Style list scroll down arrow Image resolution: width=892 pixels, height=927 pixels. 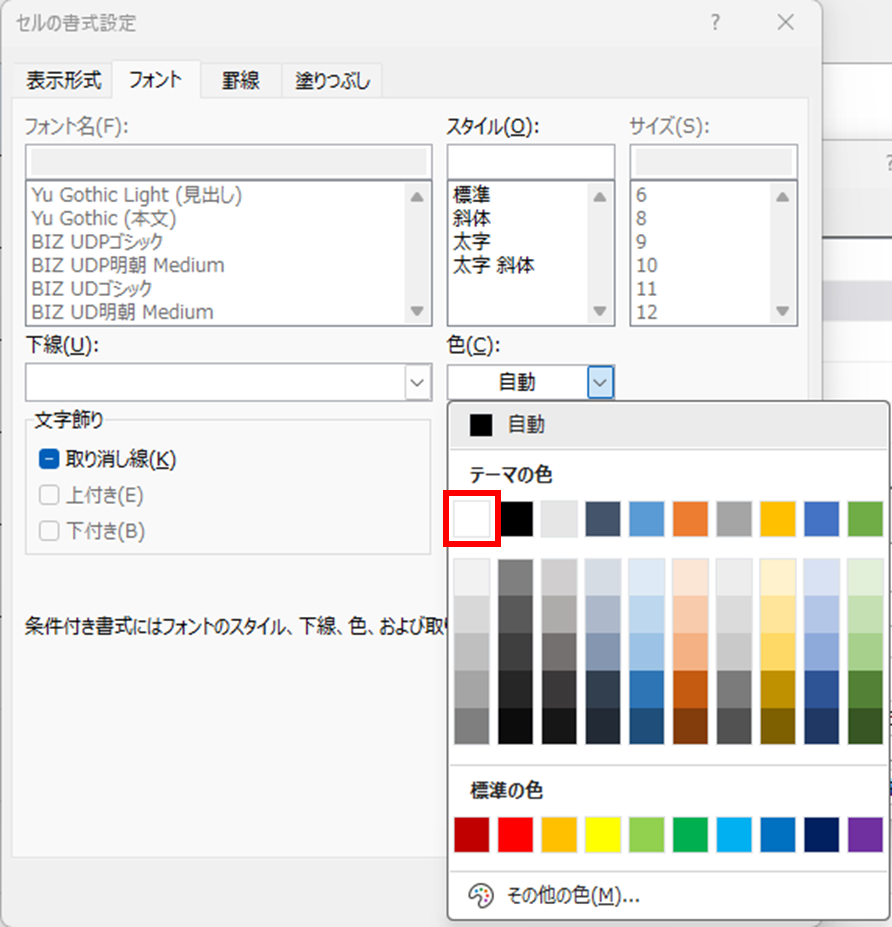tap(599, 311)
